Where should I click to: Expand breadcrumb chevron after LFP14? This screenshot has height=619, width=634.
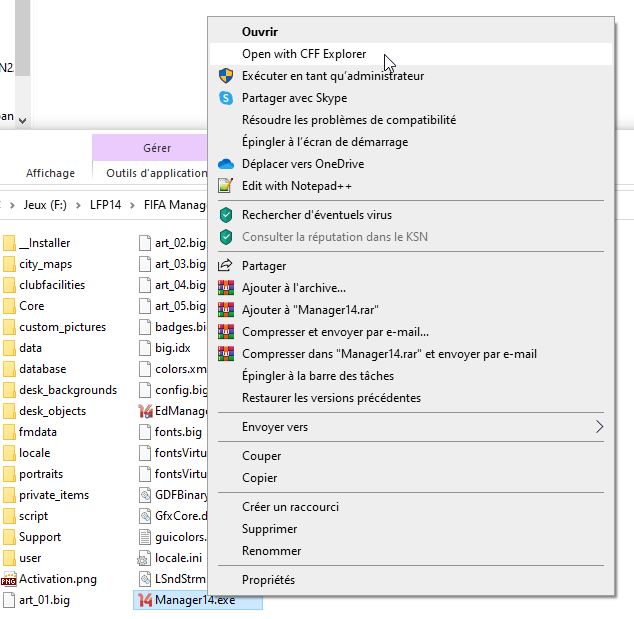tap(132, 205)
